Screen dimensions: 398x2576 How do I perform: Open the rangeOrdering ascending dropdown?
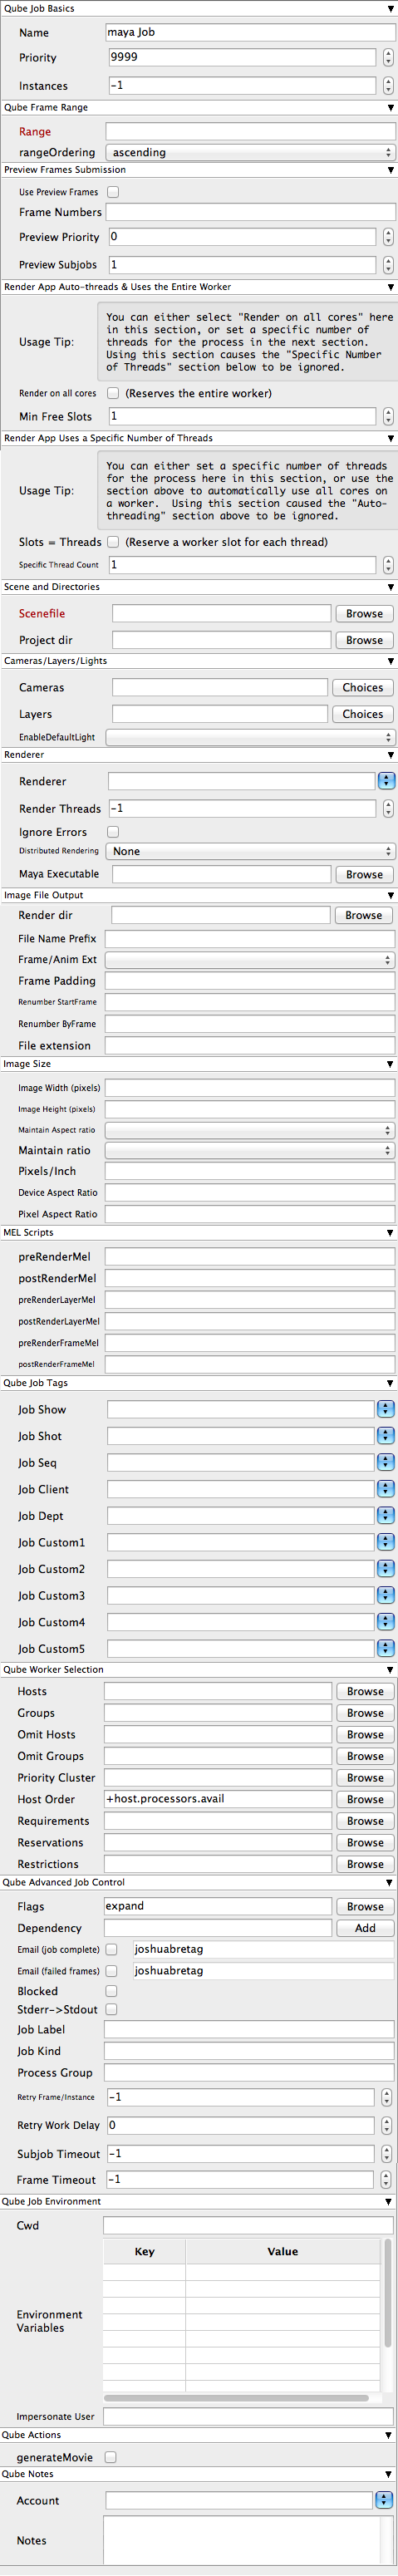[251, 152]
